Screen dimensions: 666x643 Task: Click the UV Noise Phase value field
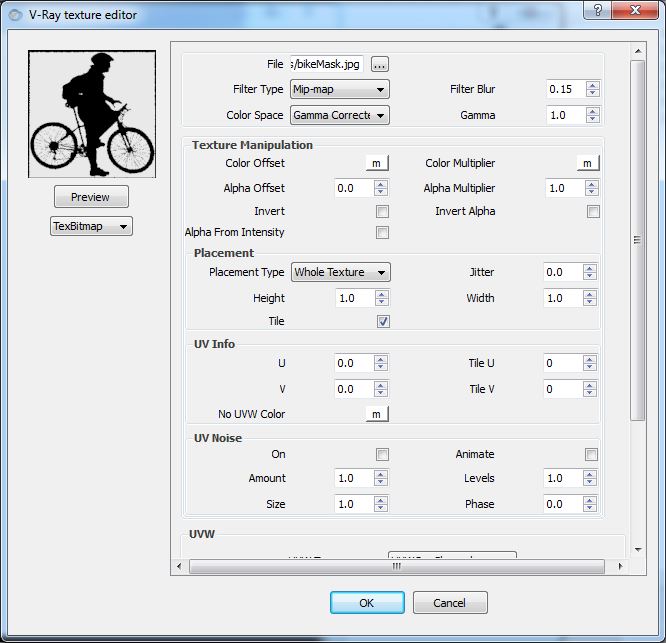563,504
